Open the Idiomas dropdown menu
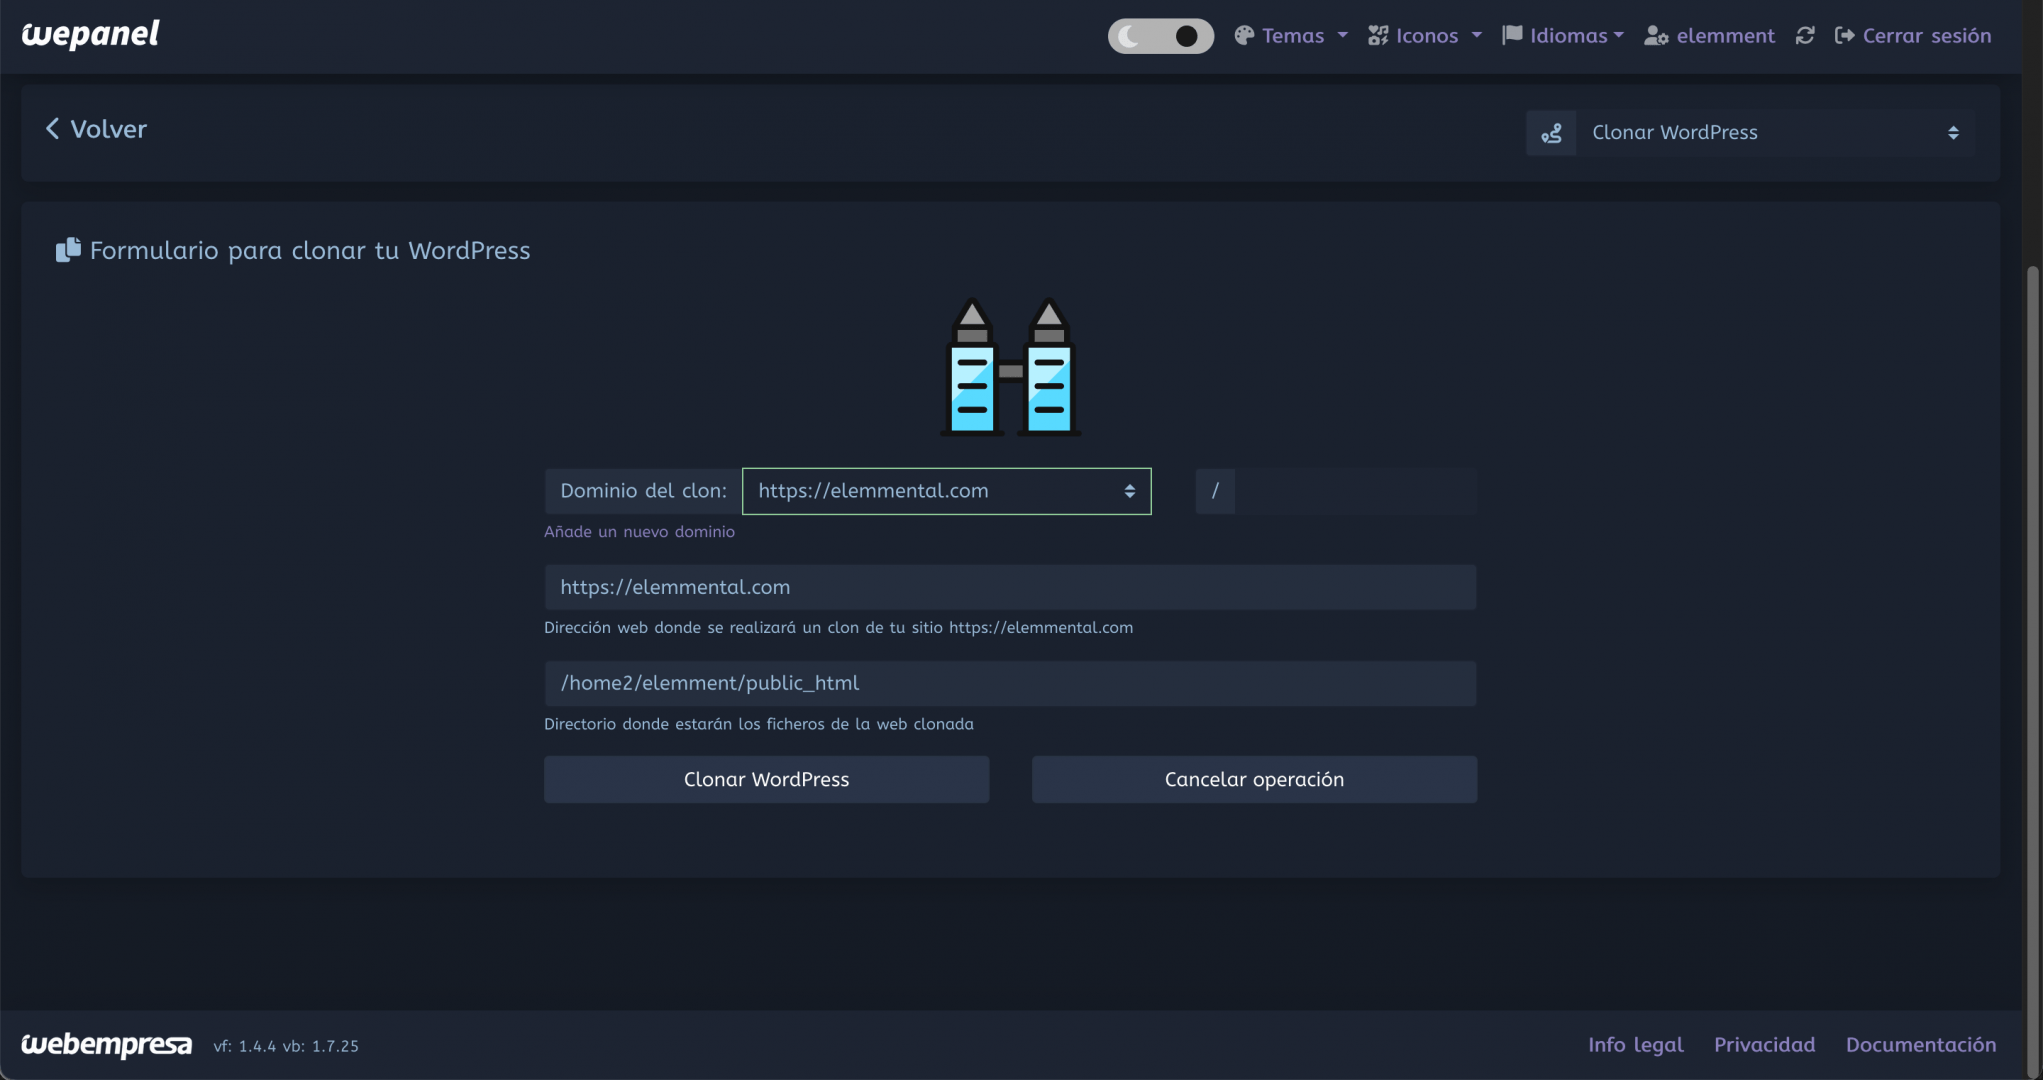This screenshot has width=2043, height=1080. point(1563,36)
